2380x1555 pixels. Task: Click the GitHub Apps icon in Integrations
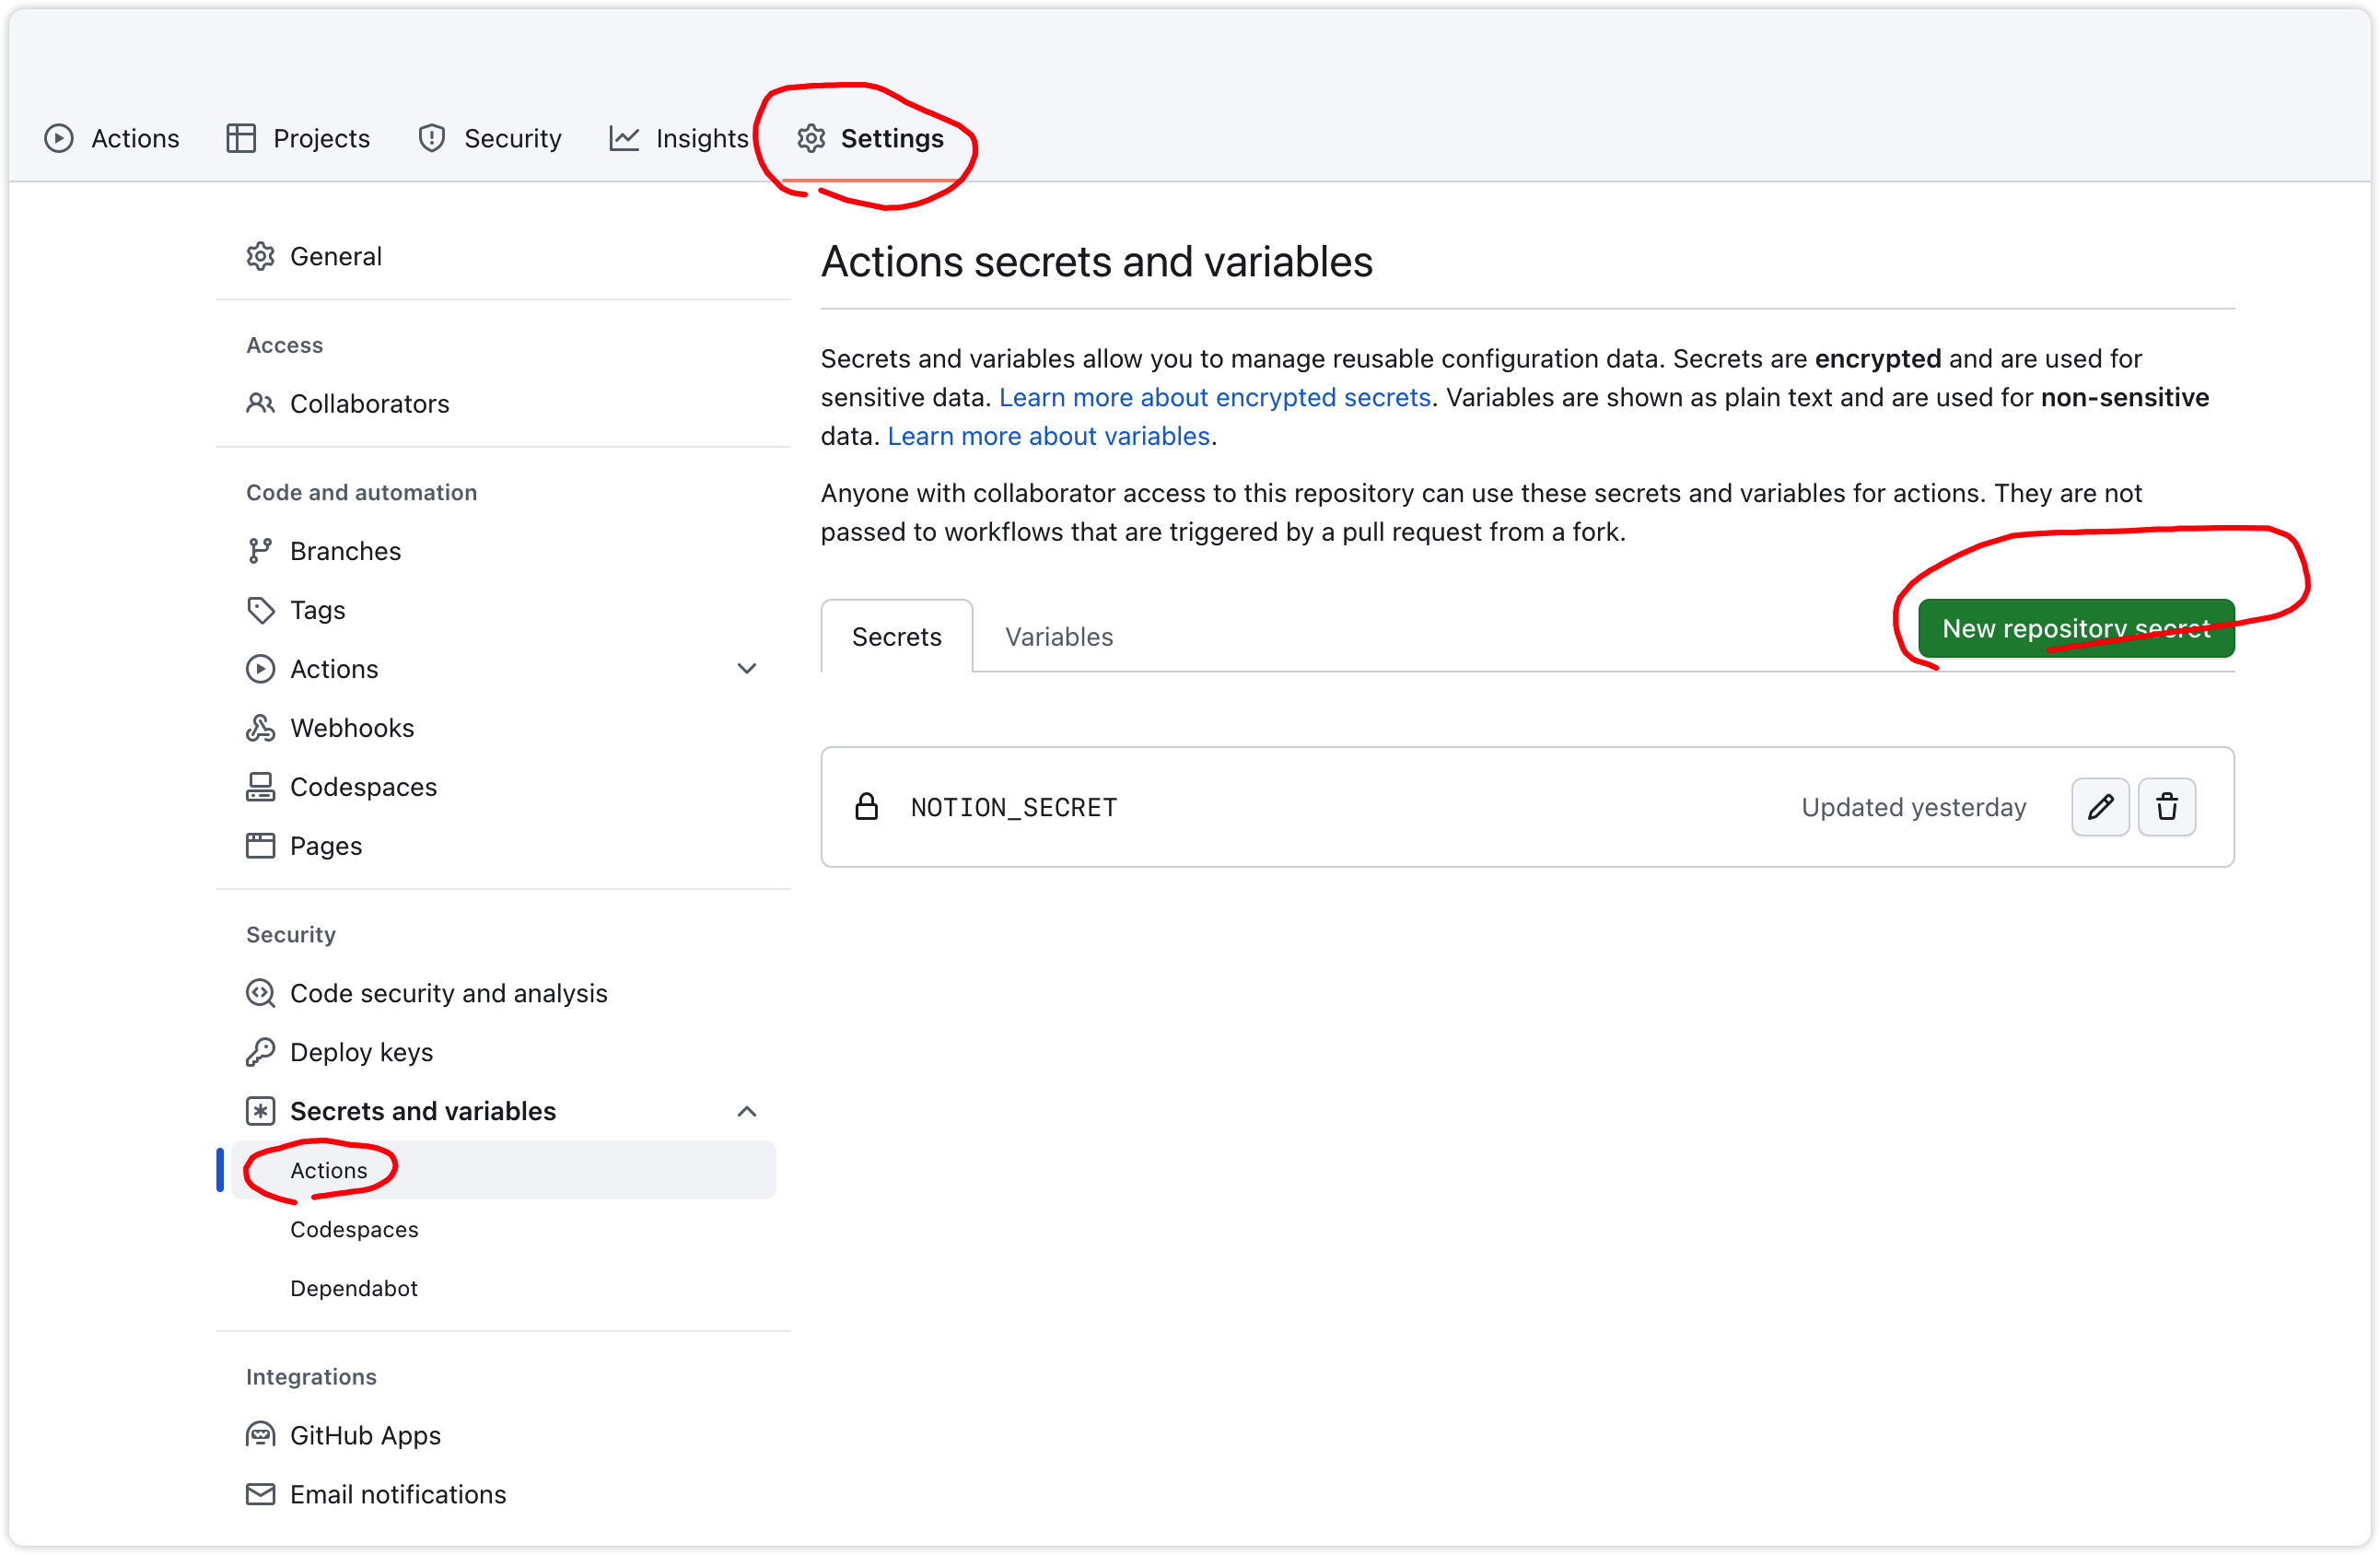pyautogui.click(x=260, y=1435)
